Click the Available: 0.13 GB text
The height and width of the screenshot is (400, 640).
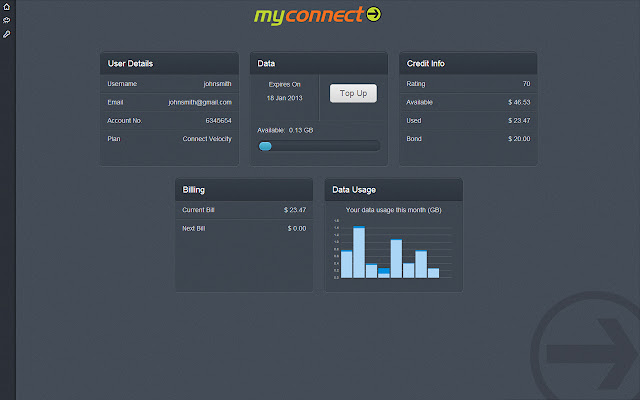[x=285, y=130]
